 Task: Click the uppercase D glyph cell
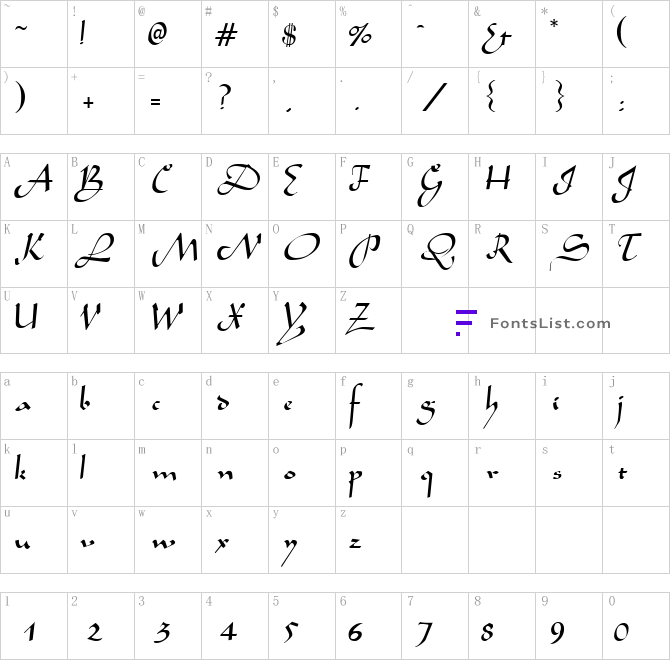[x=235, y=187]
